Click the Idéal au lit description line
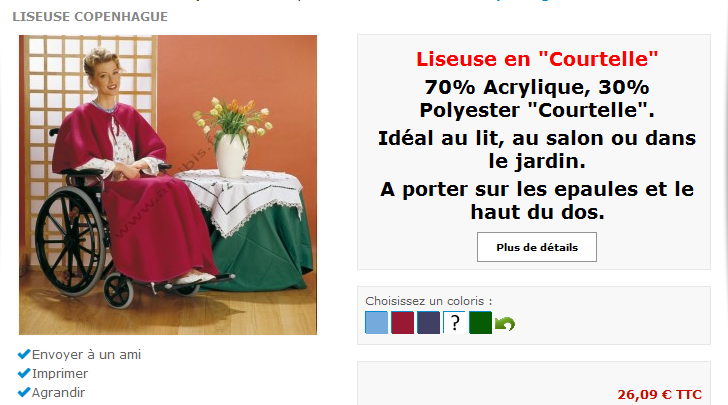The width and height of the screenshot is (728, 405). [x=537, y=150]
